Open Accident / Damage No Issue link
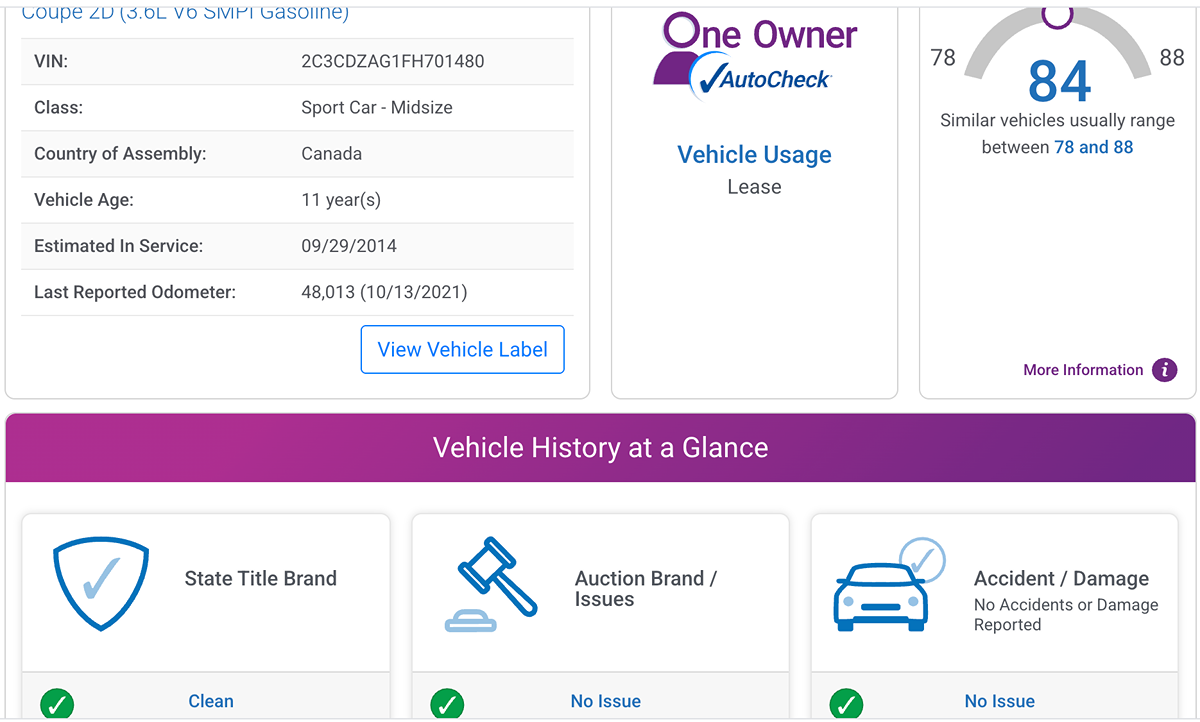The height and width of the screenshot is (722, 1200). 1000,701
